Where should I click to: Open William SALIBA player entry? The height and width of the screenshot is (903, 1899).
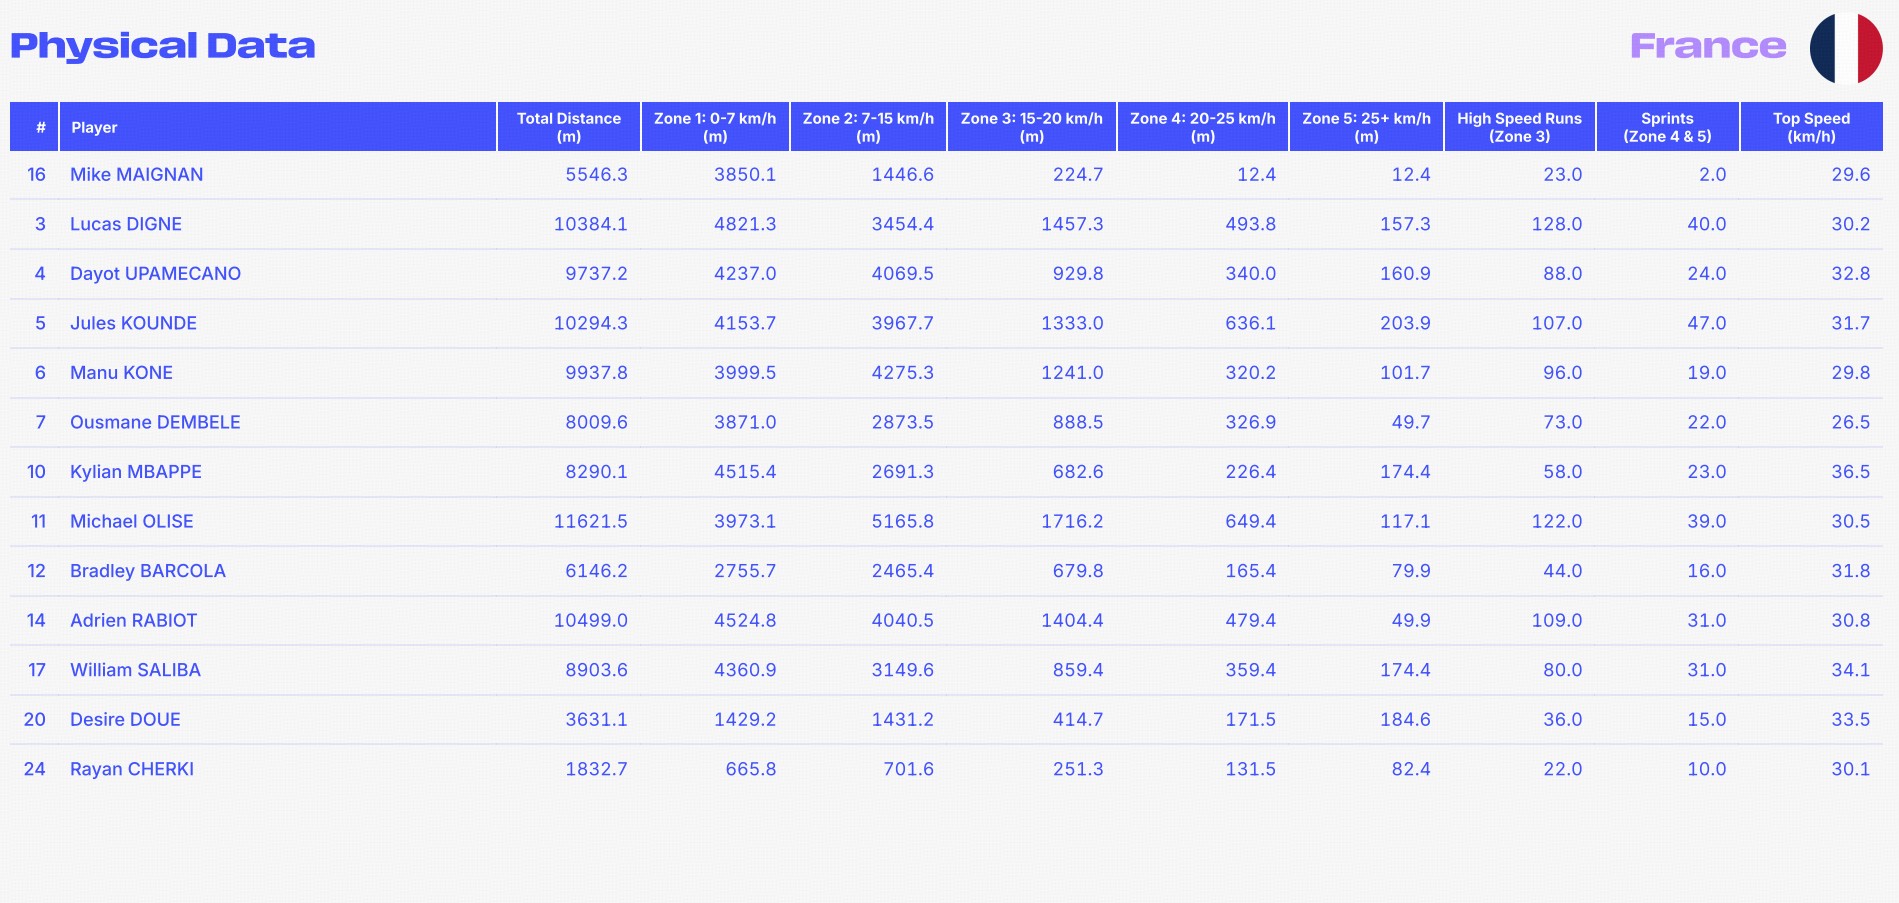click(135, 670)
